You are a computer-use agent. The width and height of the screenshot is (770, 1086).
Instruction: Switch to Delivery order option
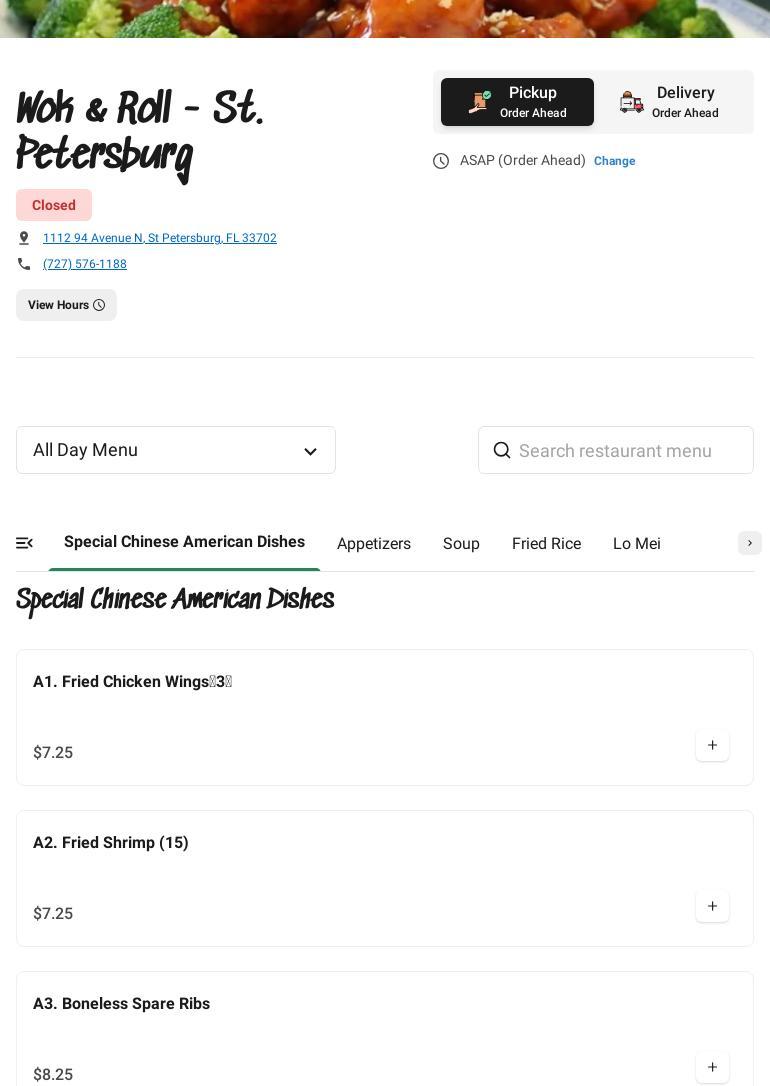(x=670, y=102)
